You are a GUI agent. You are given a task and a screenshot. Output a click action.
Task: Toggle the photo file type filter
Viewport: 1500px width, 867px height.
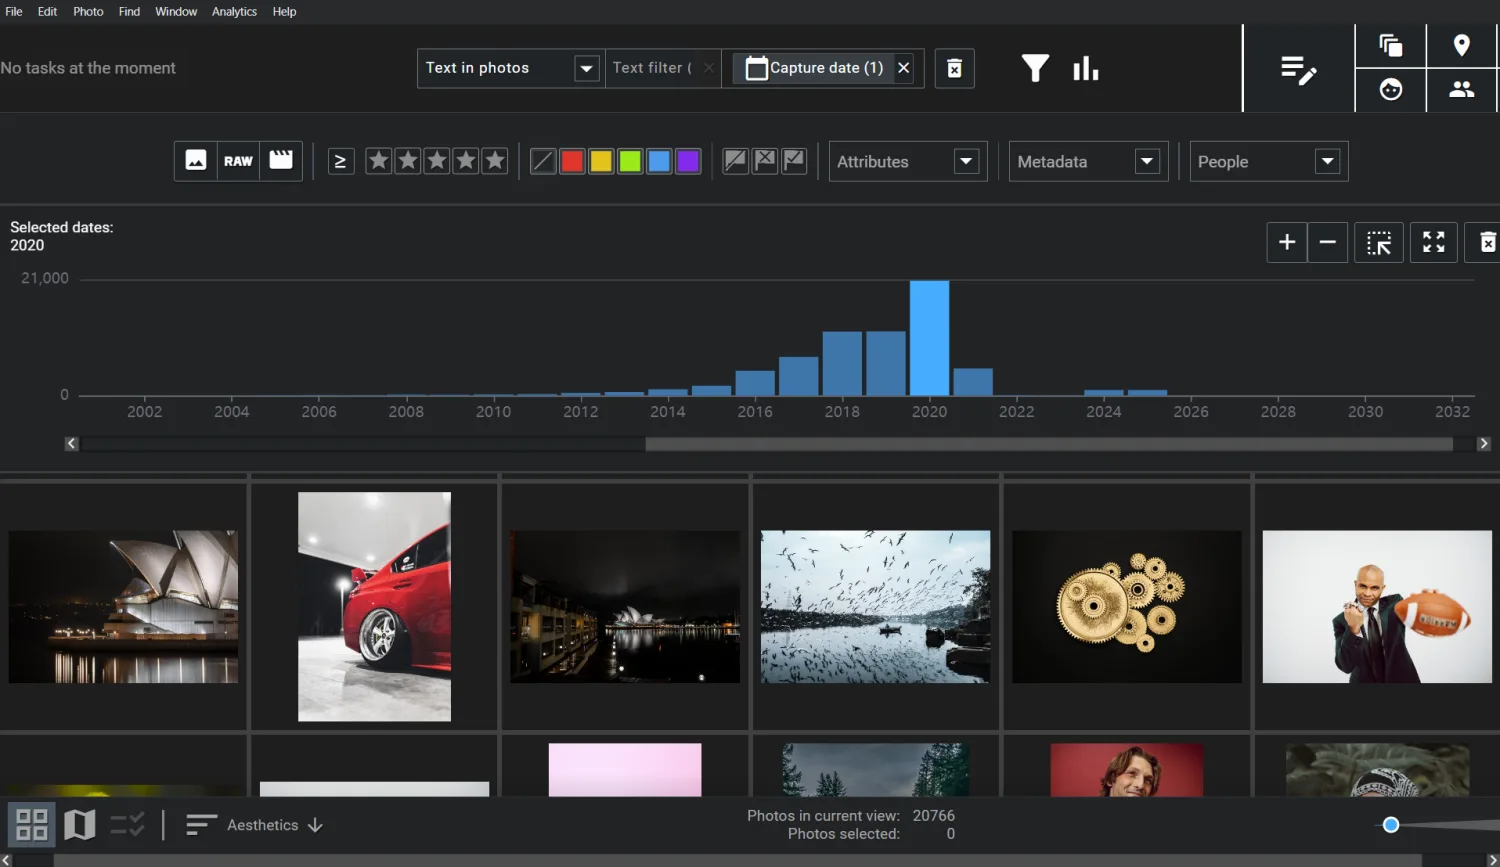click(196, 161)
